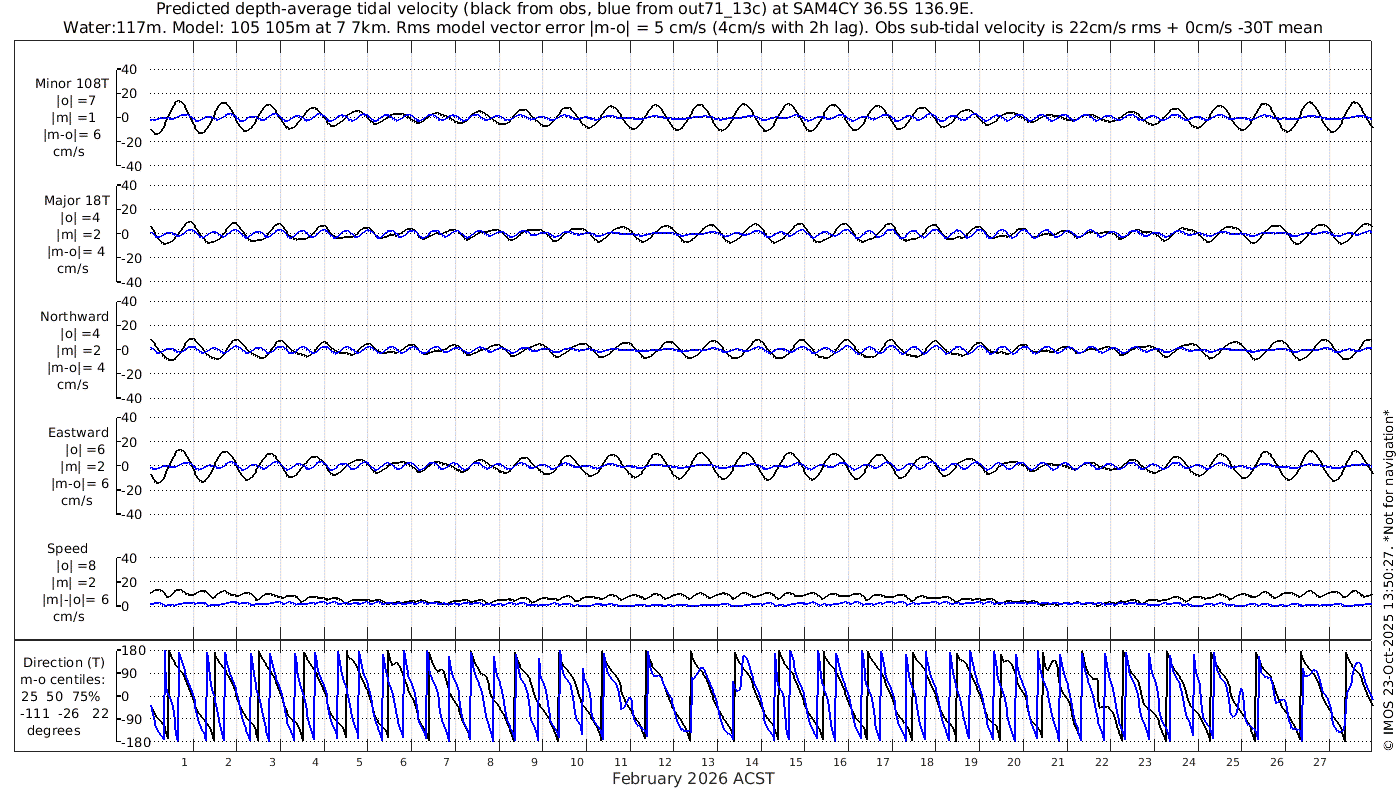Click day tick label '27' on date axis
Image resolution: width=1400 pixels, height=800 pixels.
[1320, 762]
